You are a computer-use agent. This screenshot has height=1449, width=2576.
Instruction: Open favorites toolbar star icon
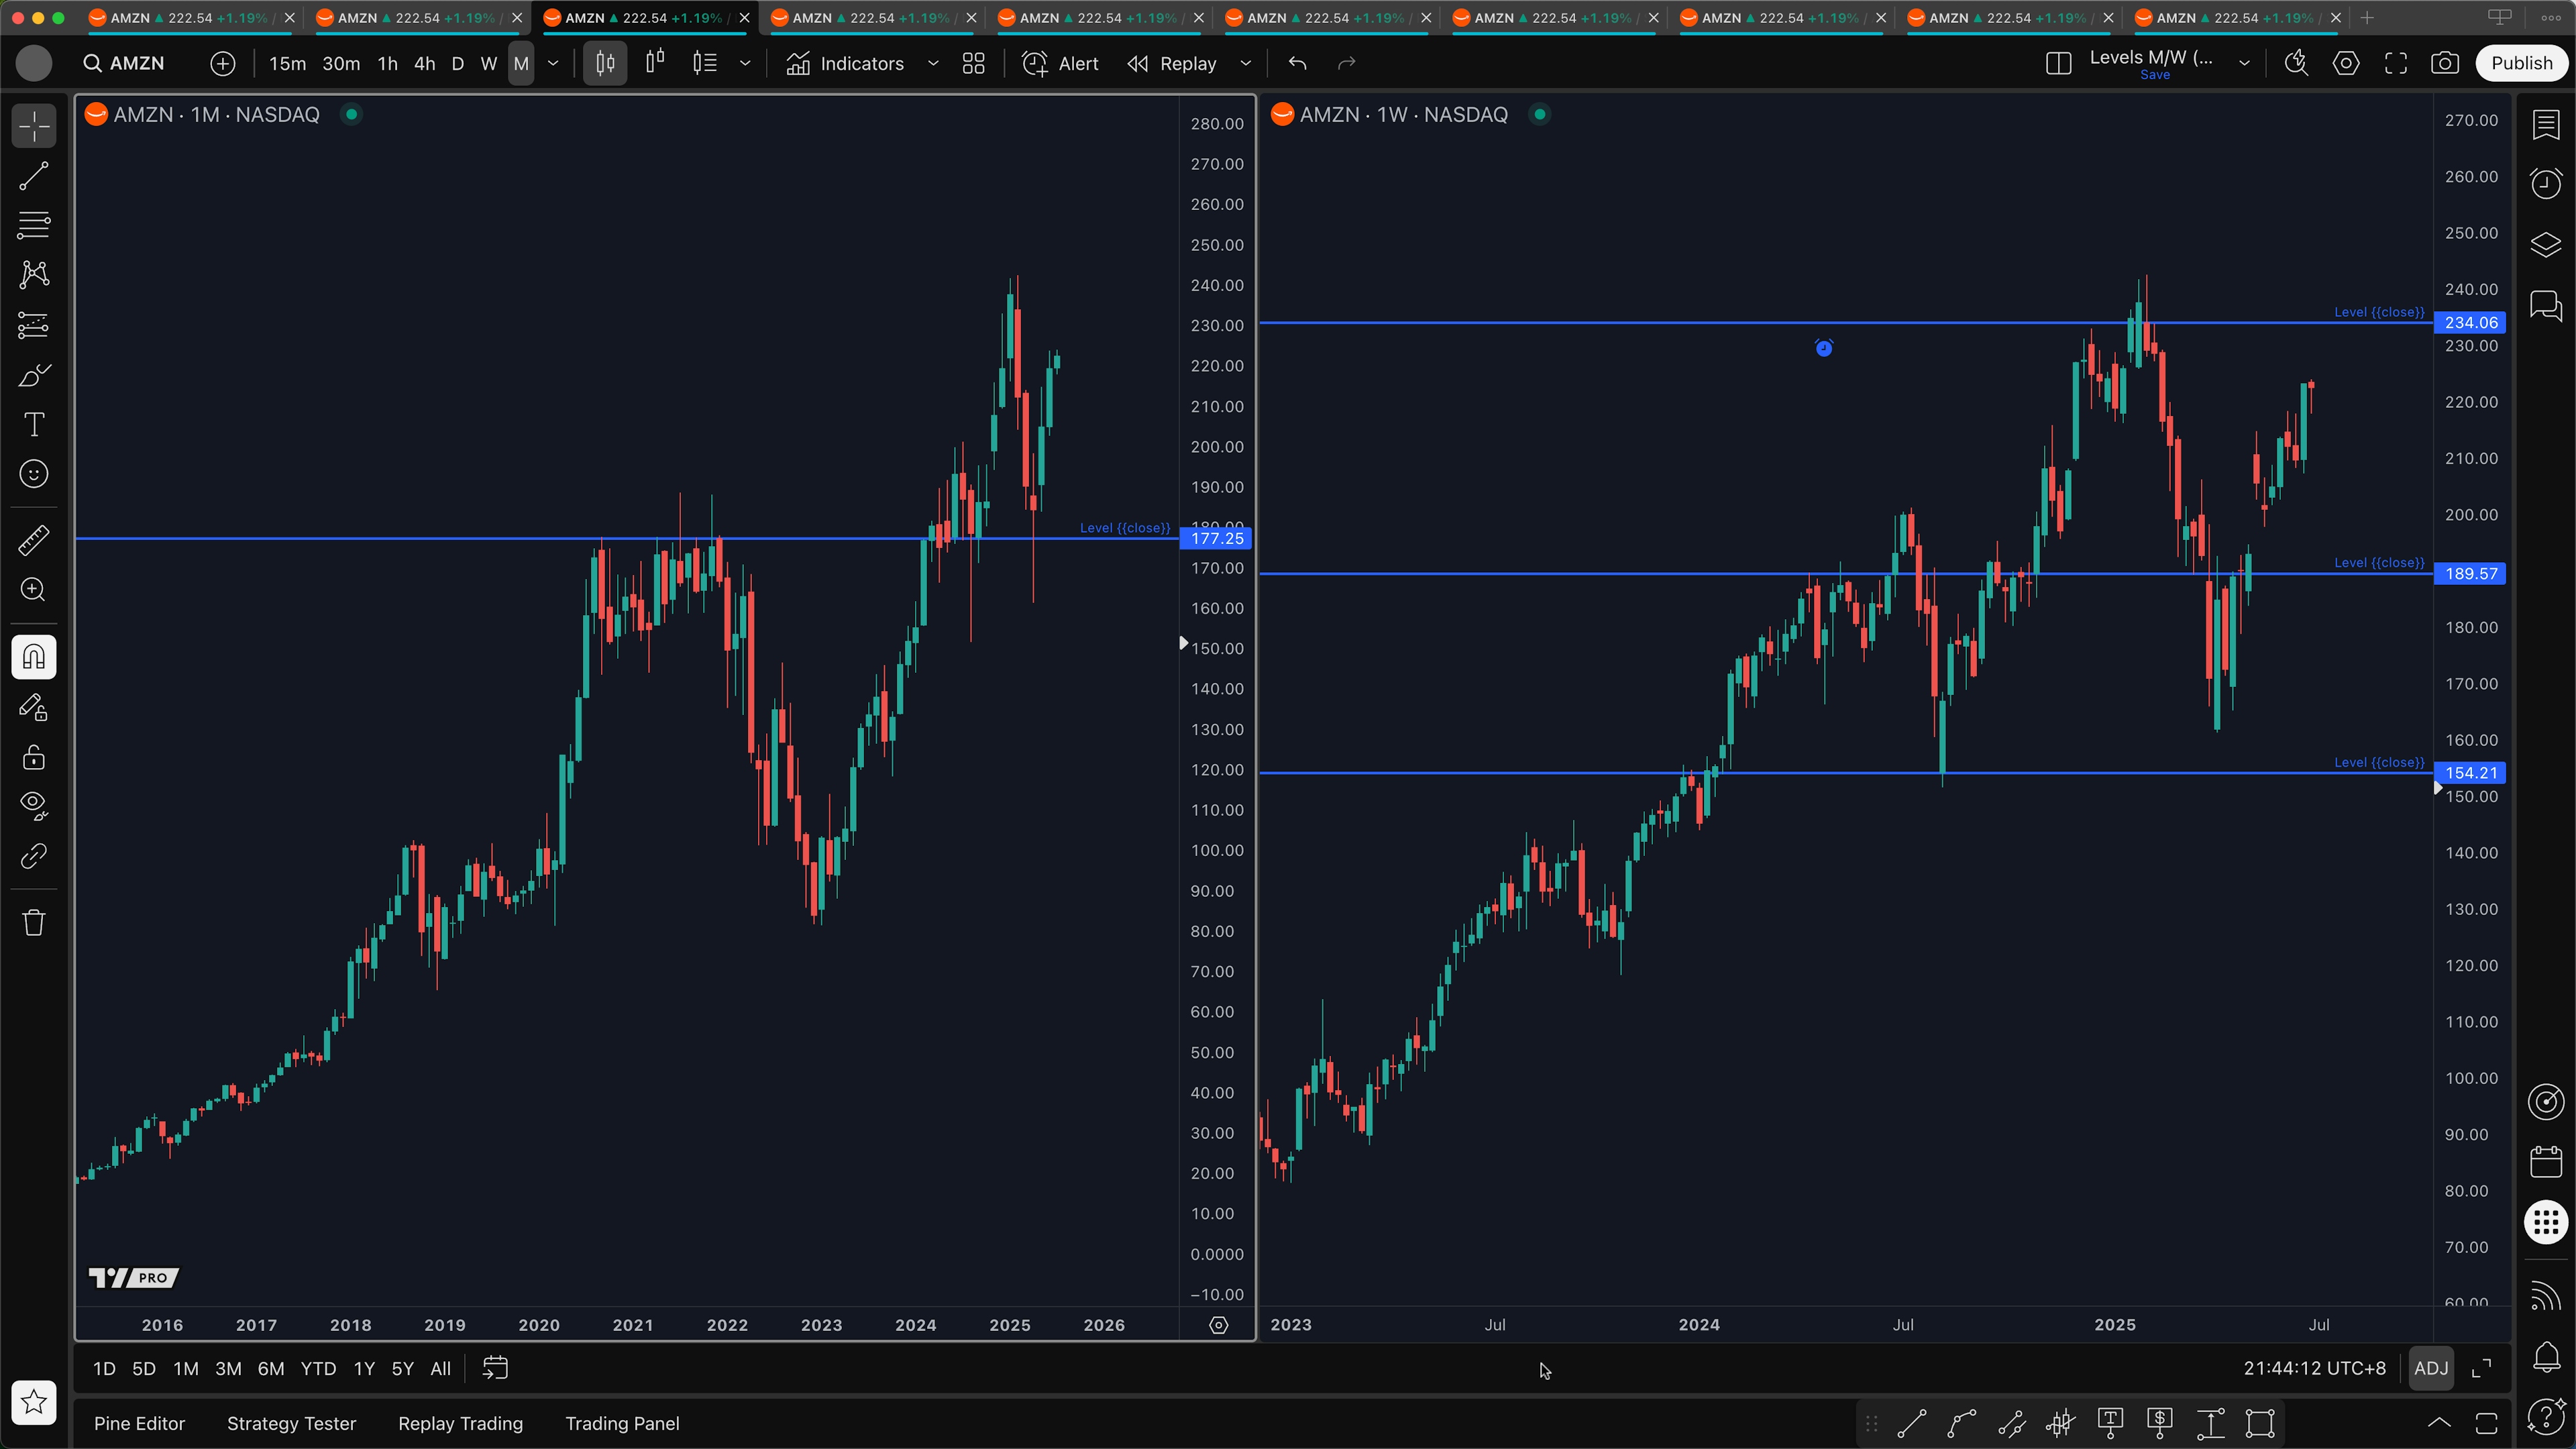[x=34, y=1402]
